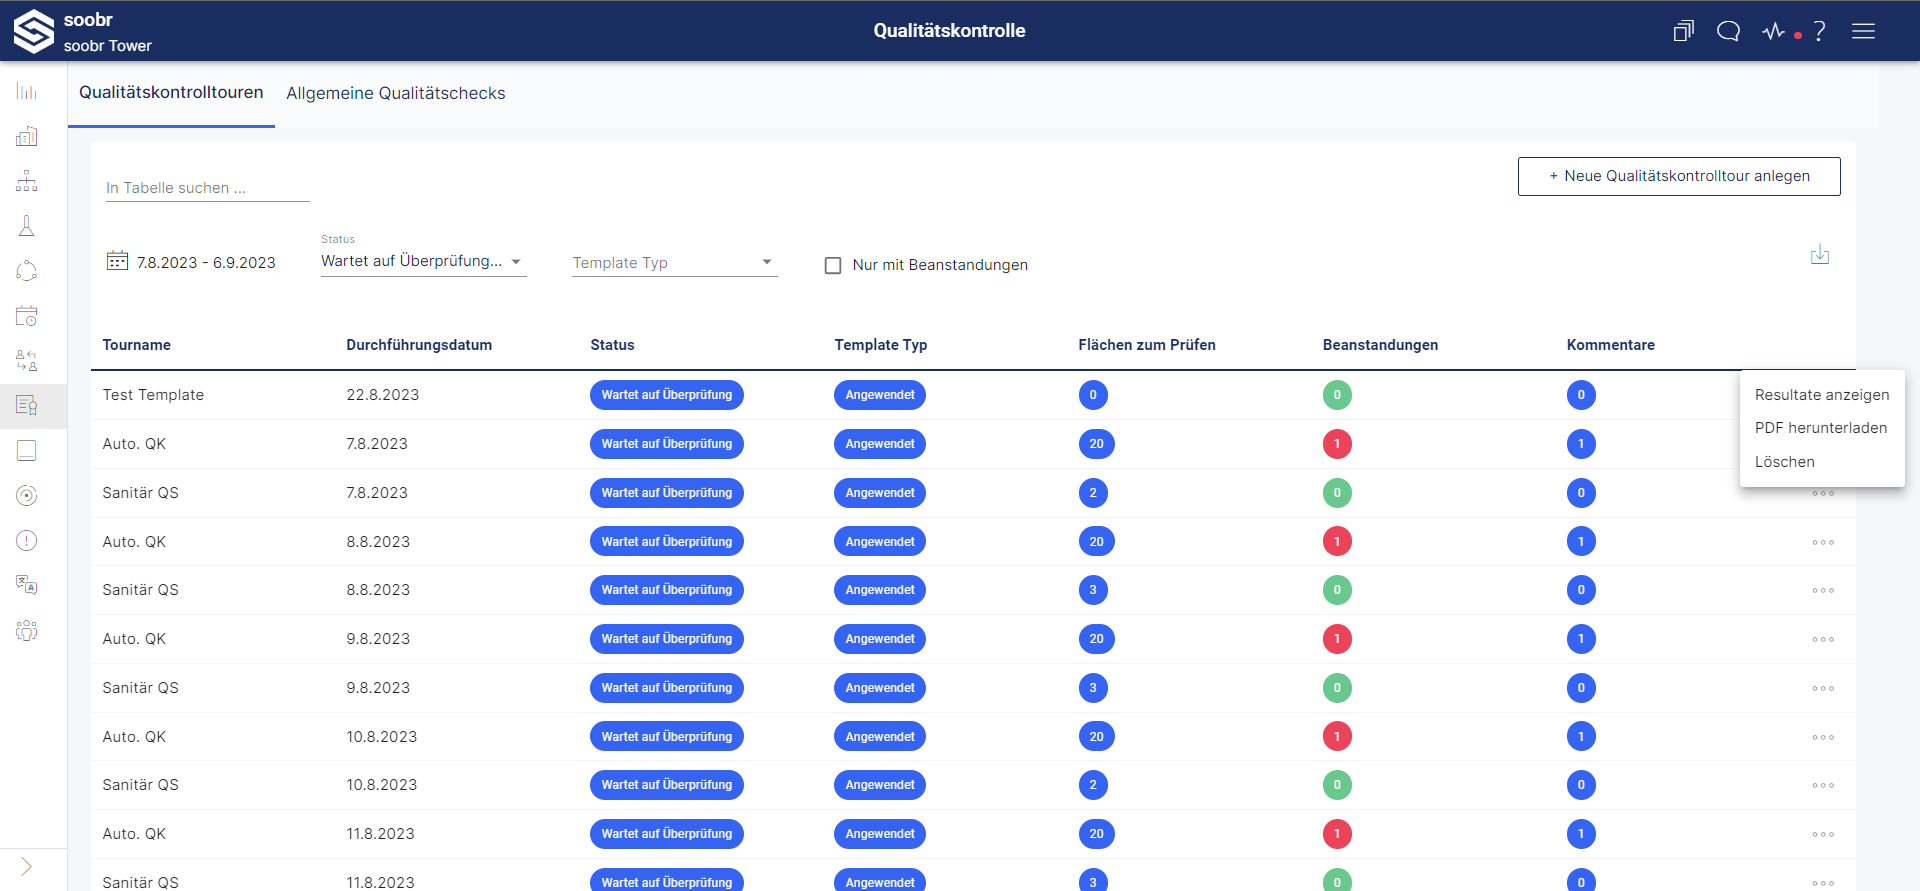Viewport: 1920px width, 891px height.
Task: Sort by Kommentare column header
Action: [1610, 345]
